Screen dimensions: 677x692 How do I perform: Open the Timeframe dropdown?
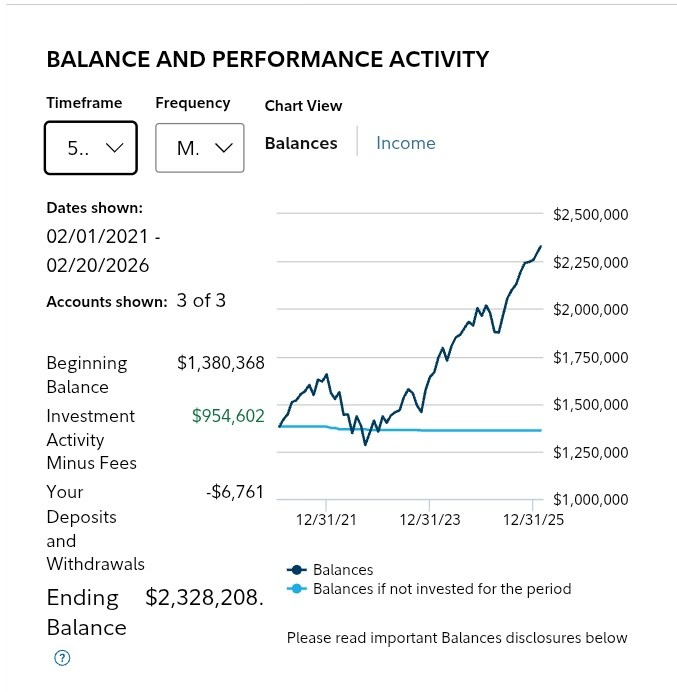pos(91,148)
